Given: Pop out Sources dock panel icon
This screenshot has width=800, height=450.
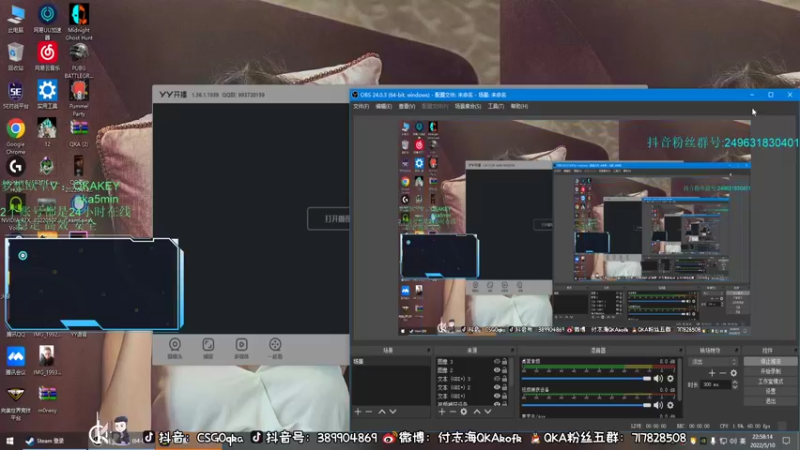Looking at the screenshot, I should coord(512,351).
